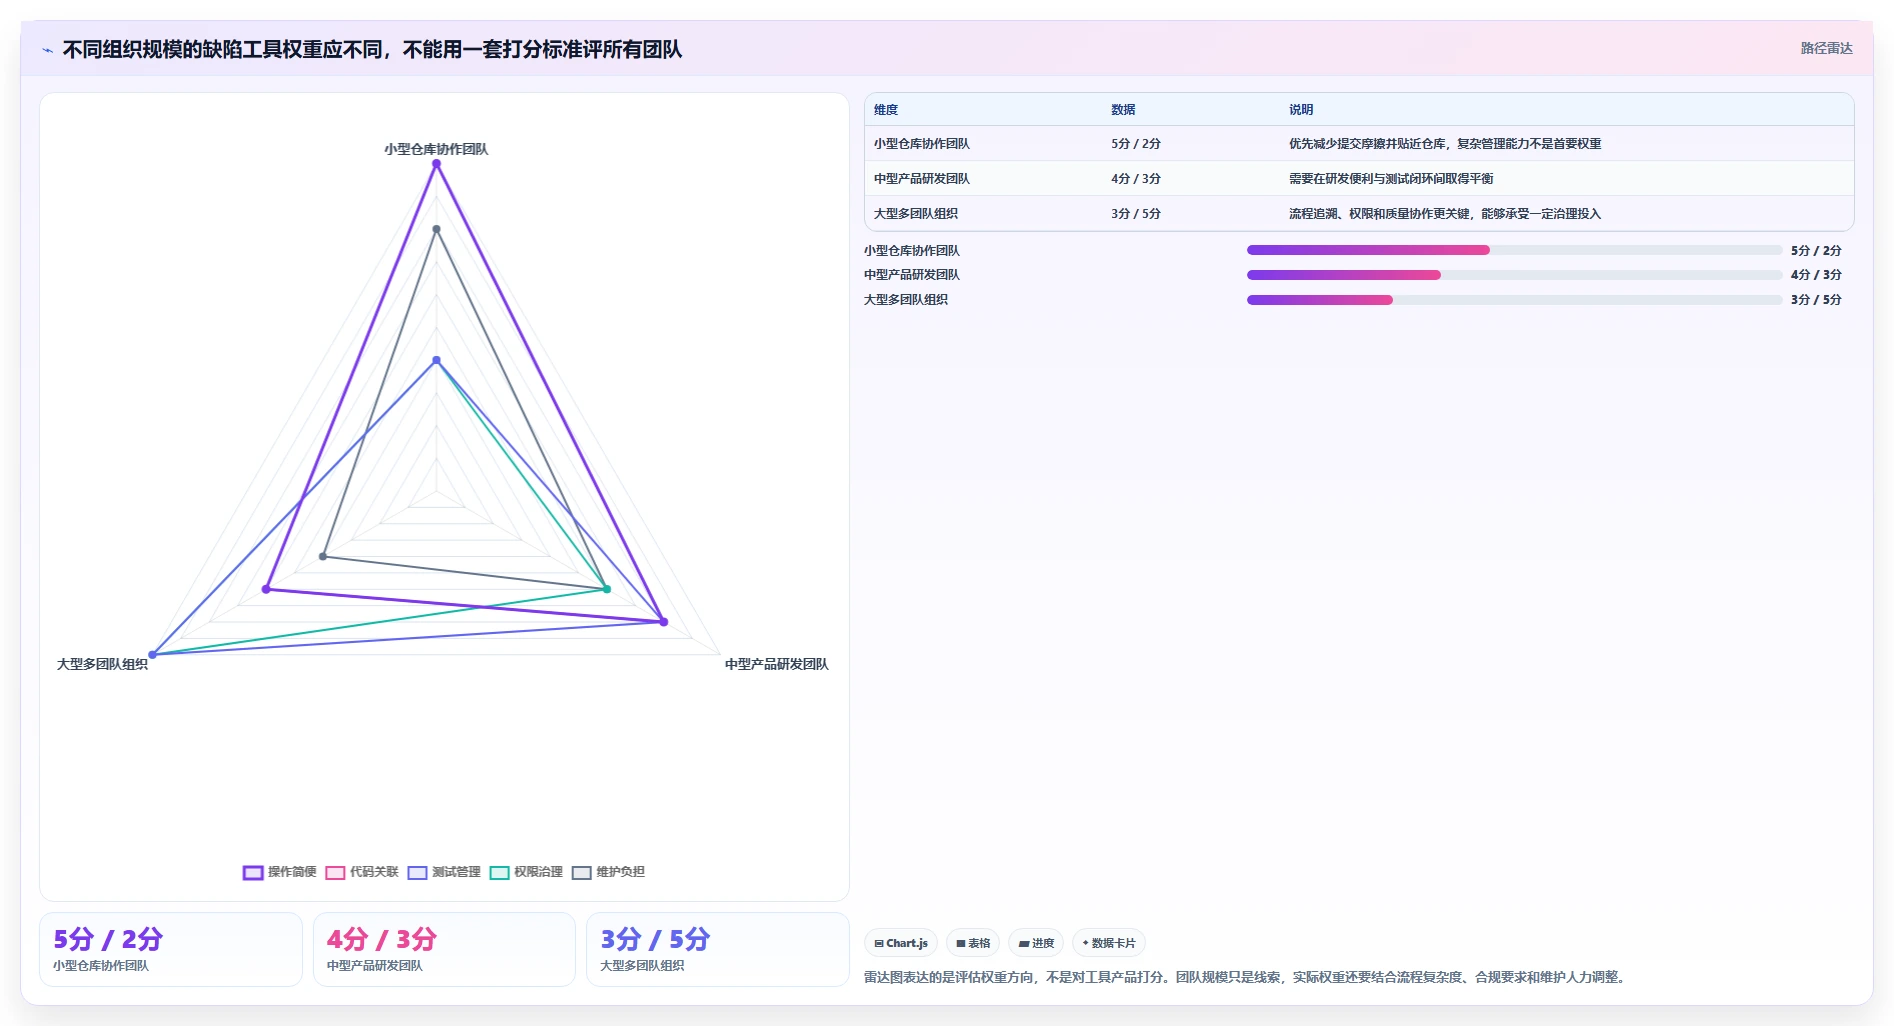Toggle the 权限治理 legend series
The width and height of the screenshot is (1894, 1026).
526,872
